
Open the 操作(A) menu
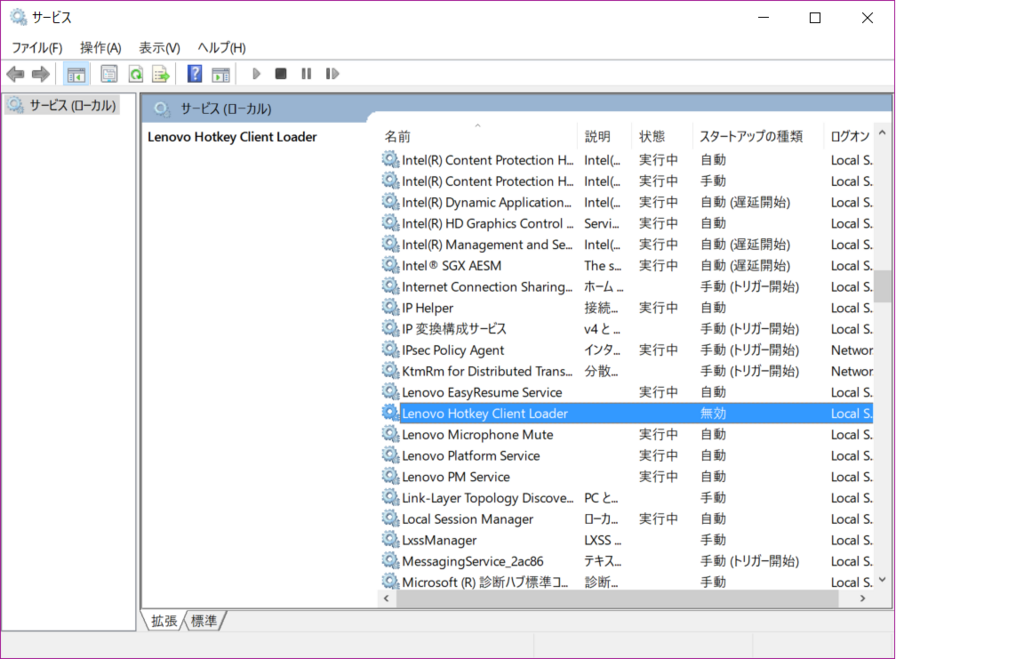coord(101,48)
